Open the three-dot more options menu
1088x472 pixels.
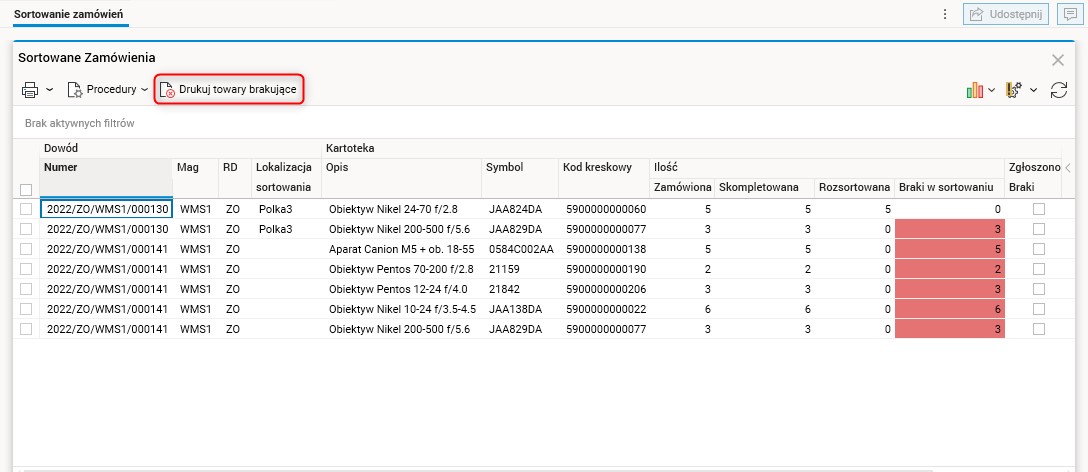coord(944,14)
